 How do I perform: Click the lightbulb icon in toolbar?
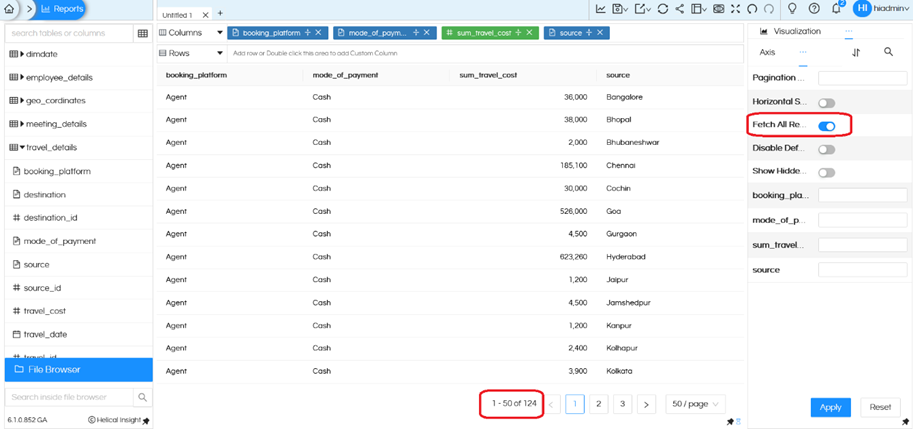click(x=792, y=9)
